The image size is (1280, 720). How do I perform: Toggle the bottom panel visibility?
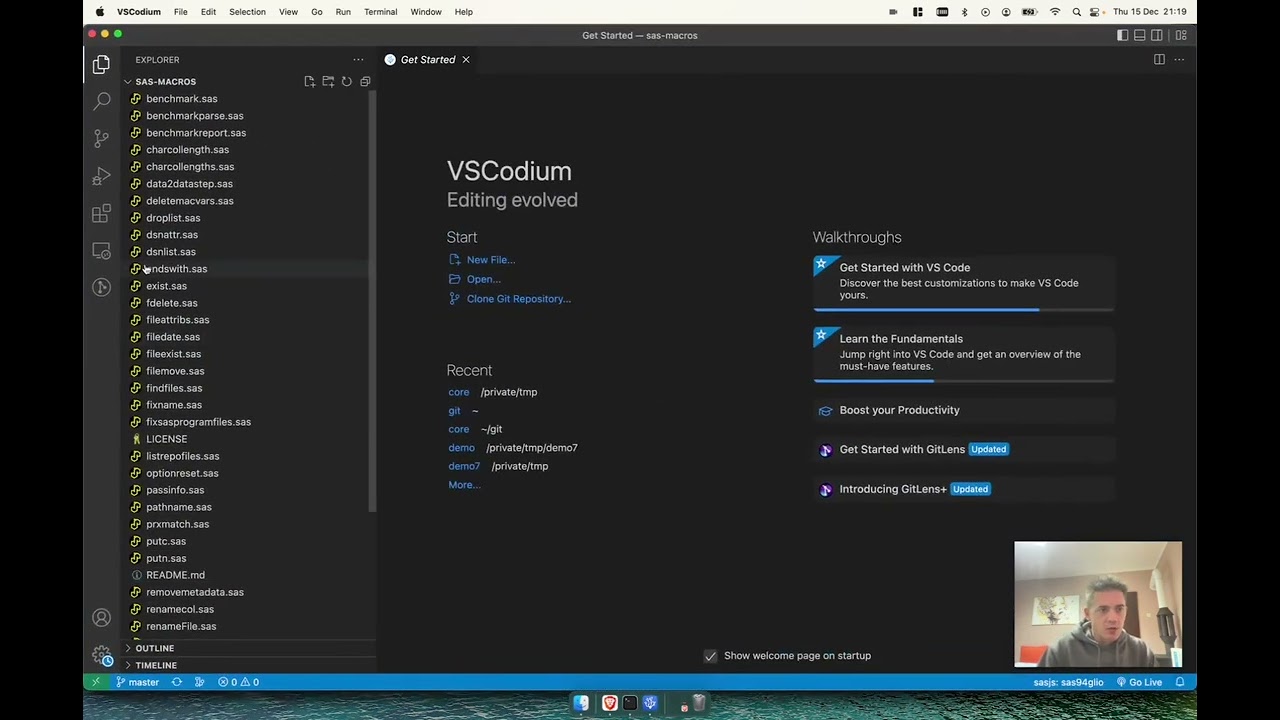coord(1140,35)
